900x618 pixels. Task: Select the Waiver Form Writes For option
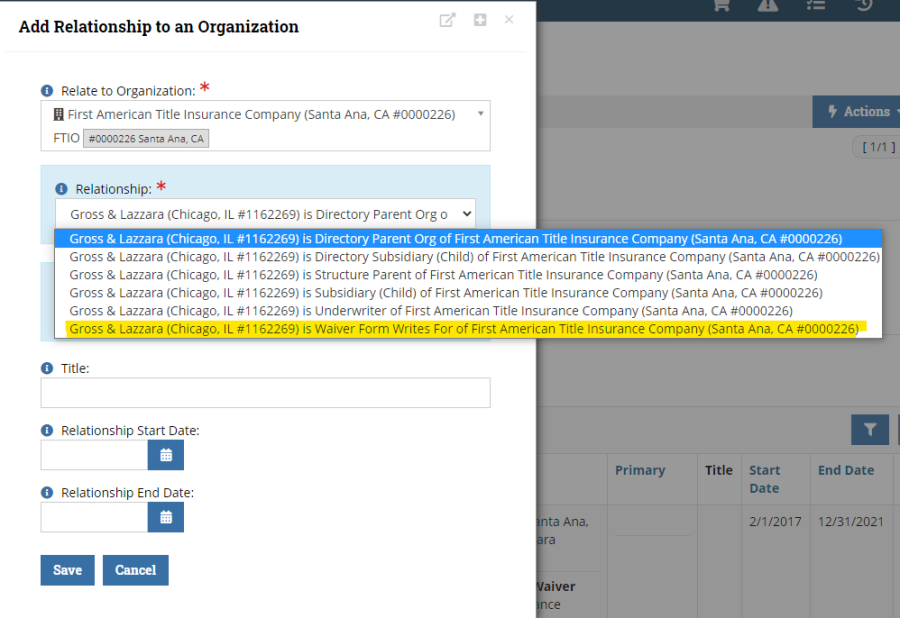click(x=468, y=329)
